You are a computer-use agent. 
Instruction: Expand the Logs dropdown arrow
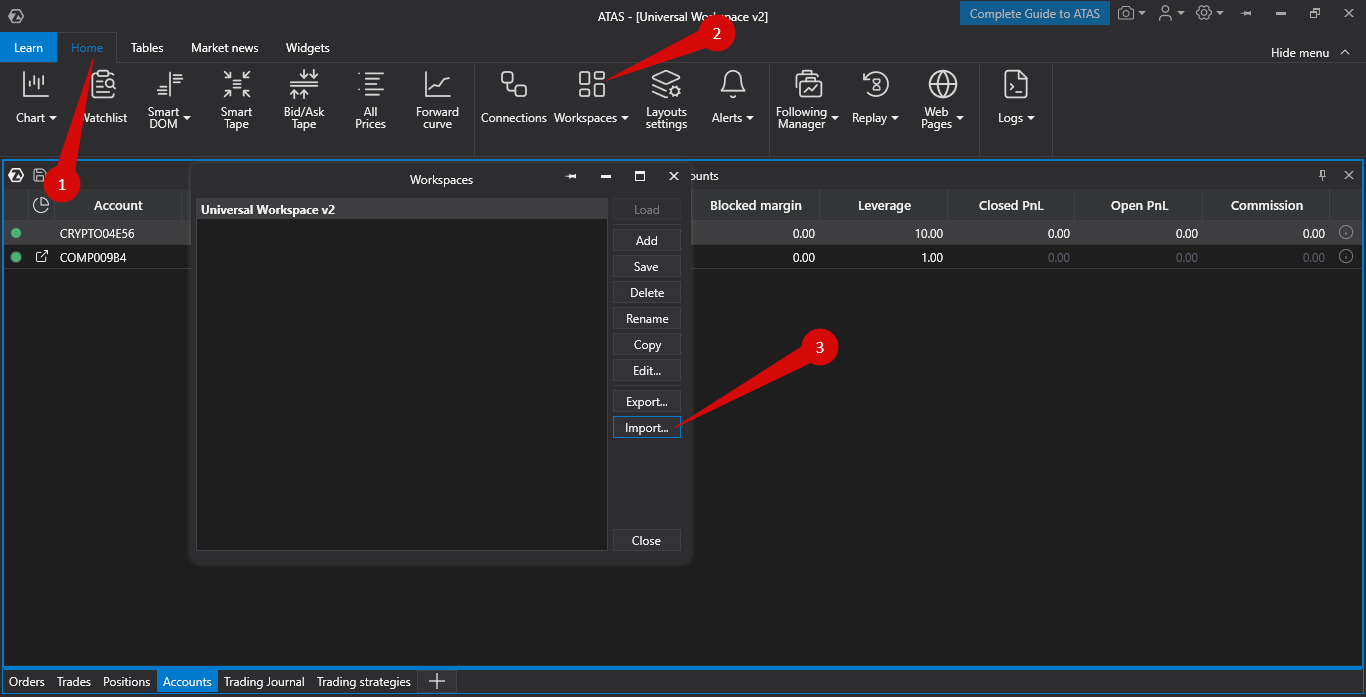point(1031,118)
